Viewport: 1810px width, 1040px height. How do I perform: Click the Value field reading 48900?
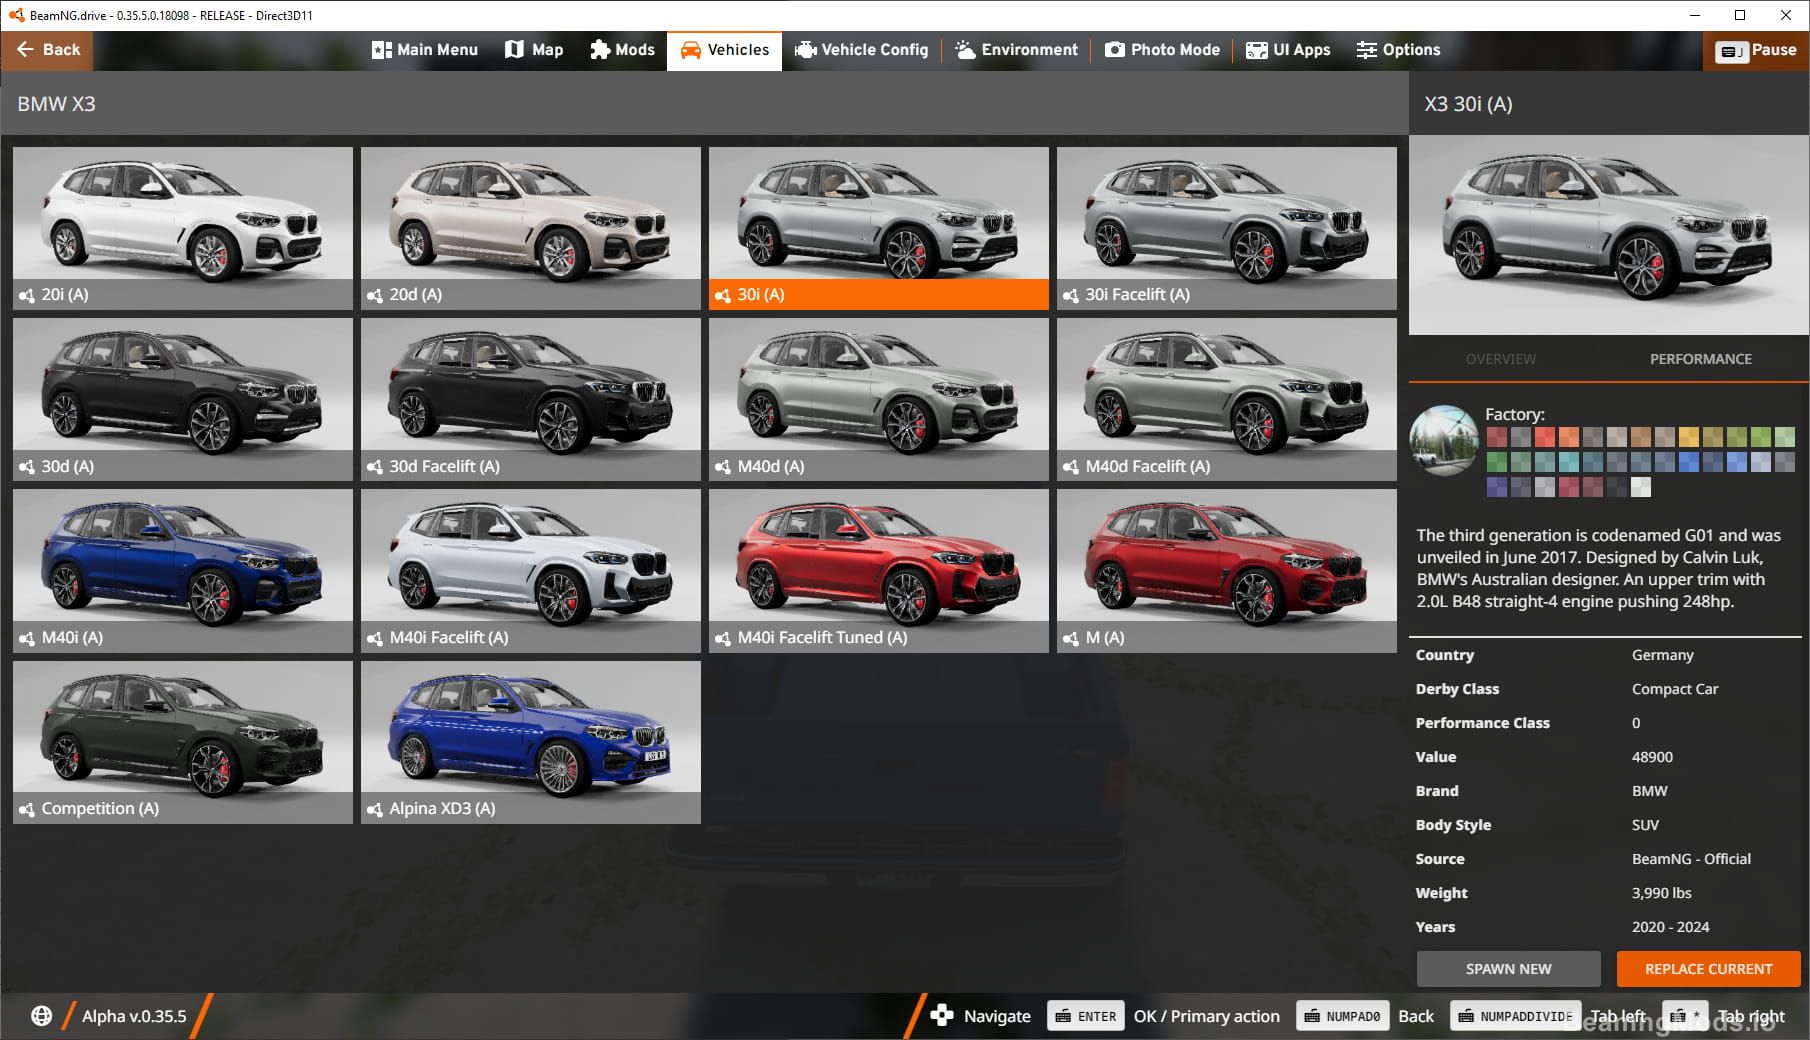click(1652, 757)
